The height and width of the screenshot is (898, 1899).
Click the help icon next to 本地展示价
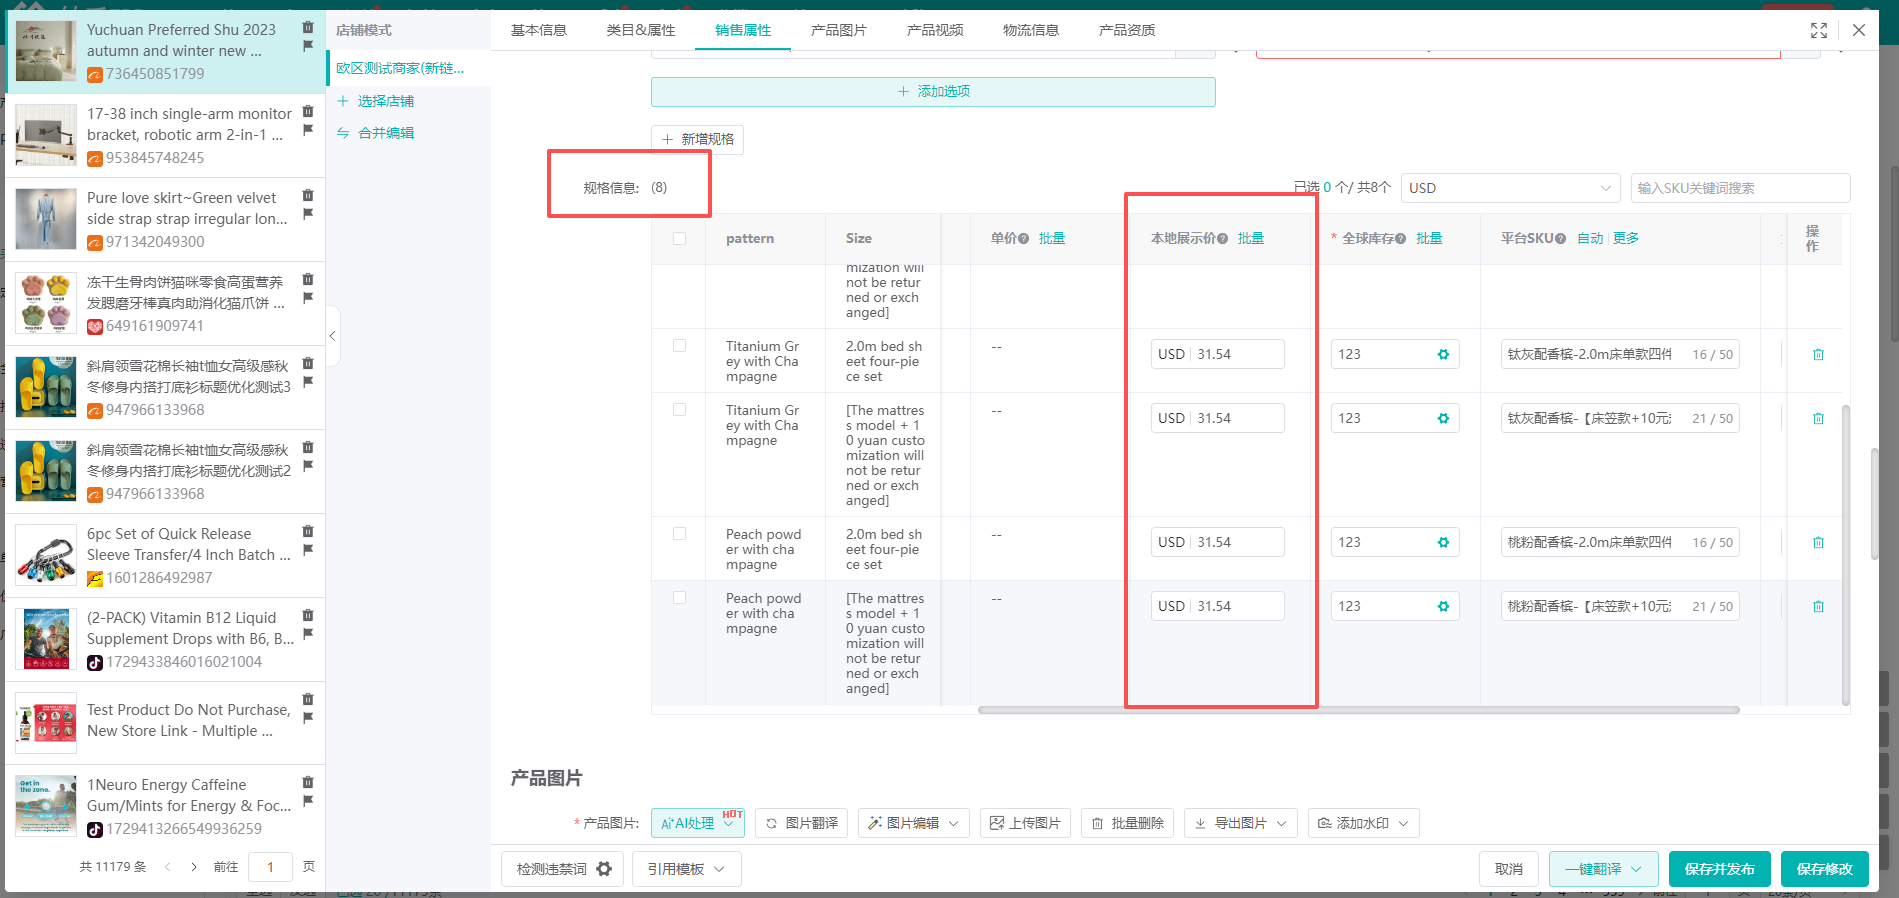pyautogui.click(x=1222, y=238)
